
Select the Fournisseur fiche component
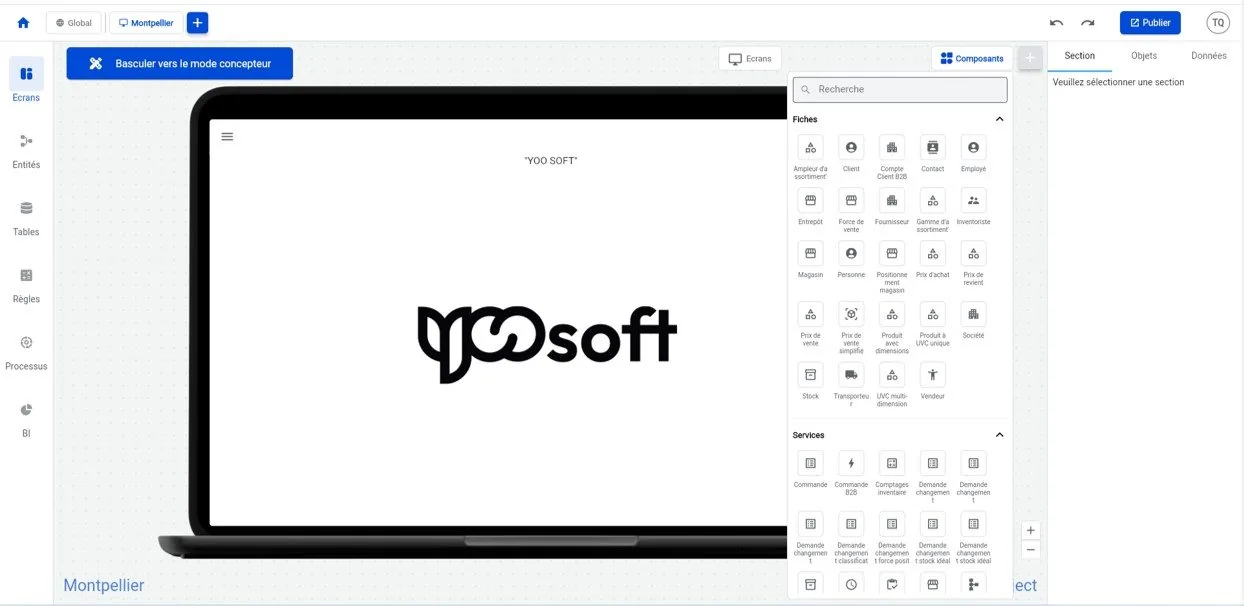(891, 207)
